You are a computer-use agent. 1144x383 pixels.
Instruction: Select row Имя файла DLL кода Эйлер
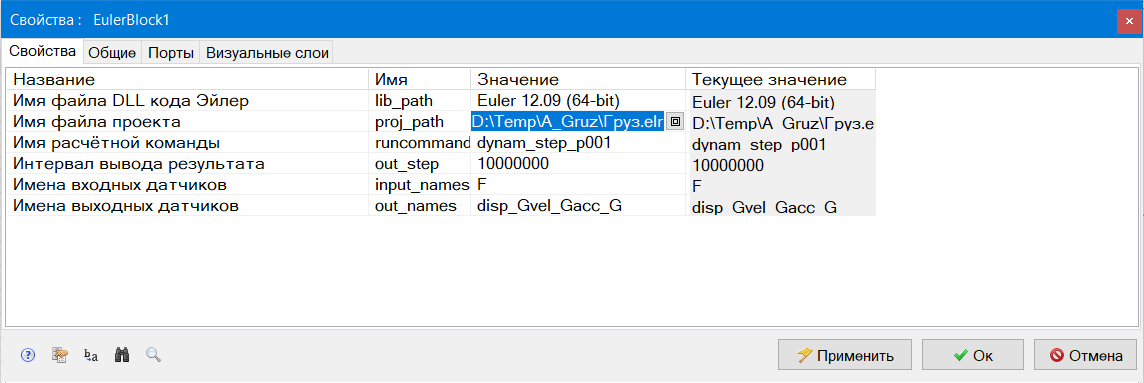[441, 101]
